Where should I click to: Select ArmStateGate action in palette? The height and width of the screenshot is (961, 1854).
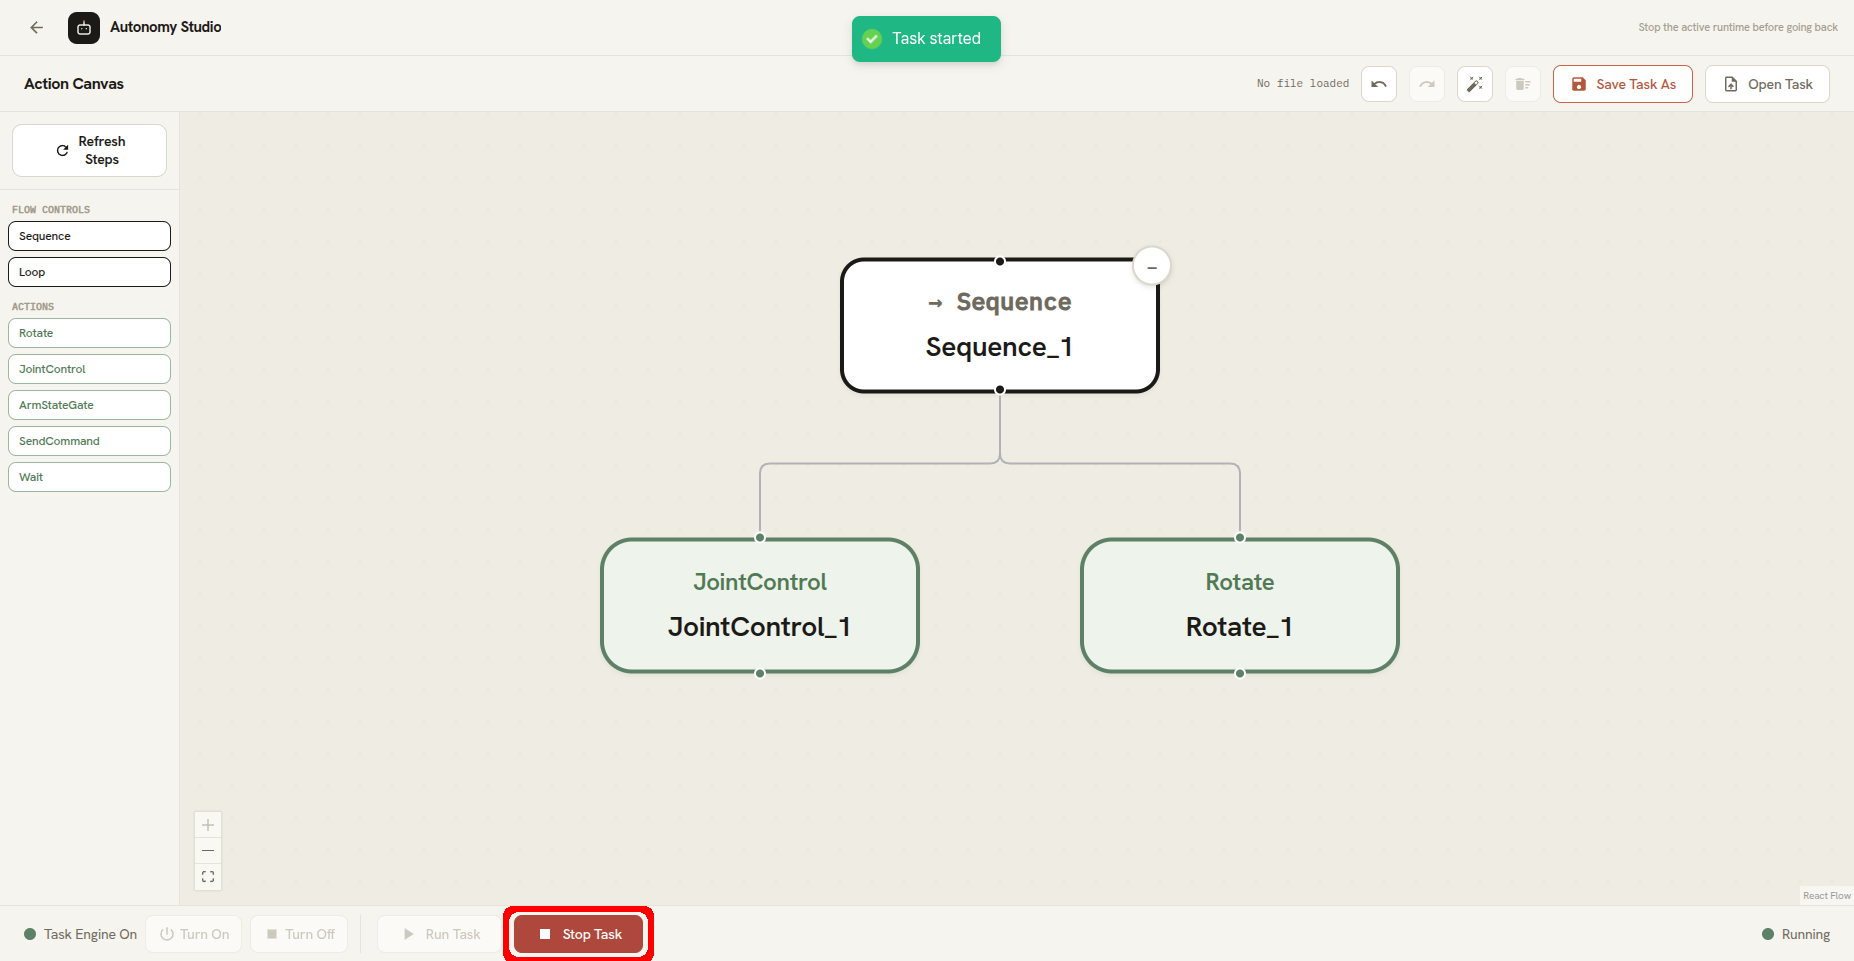pyautogui.click(x=89, y=405)
